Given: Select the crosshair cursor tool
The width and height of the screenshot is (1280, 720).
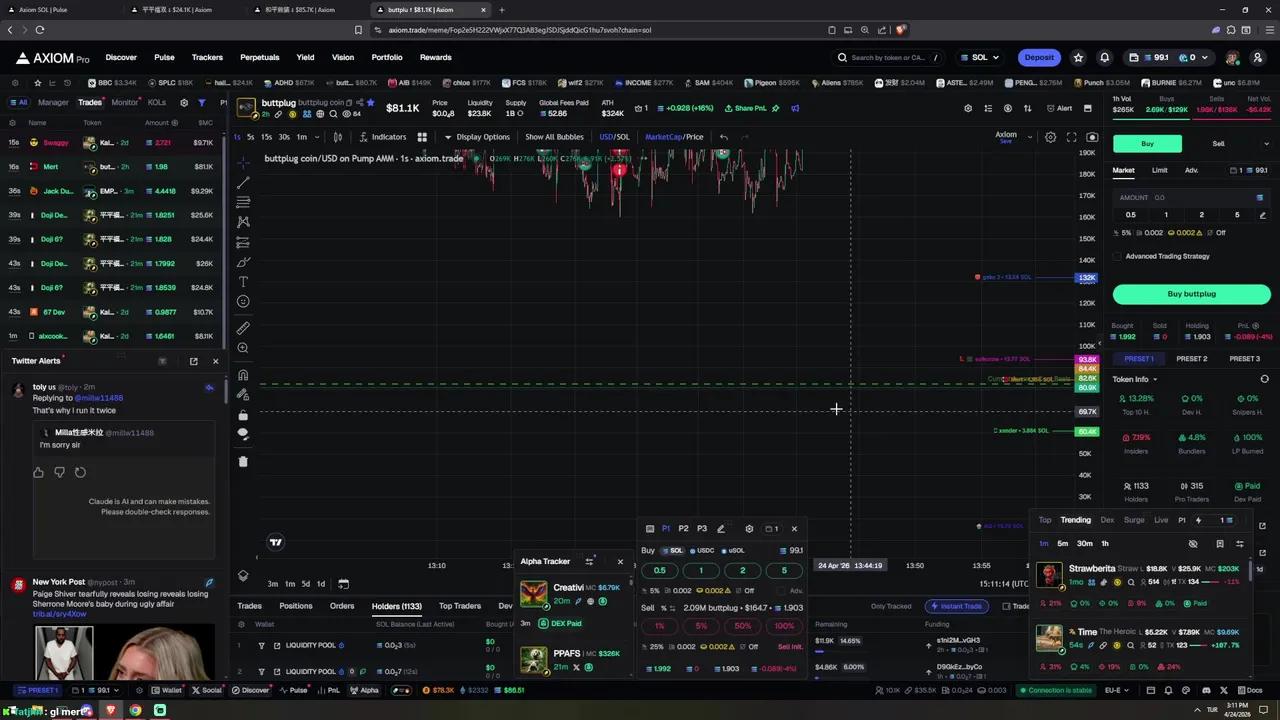Looking at the screenshot, I should pos(243,162).
